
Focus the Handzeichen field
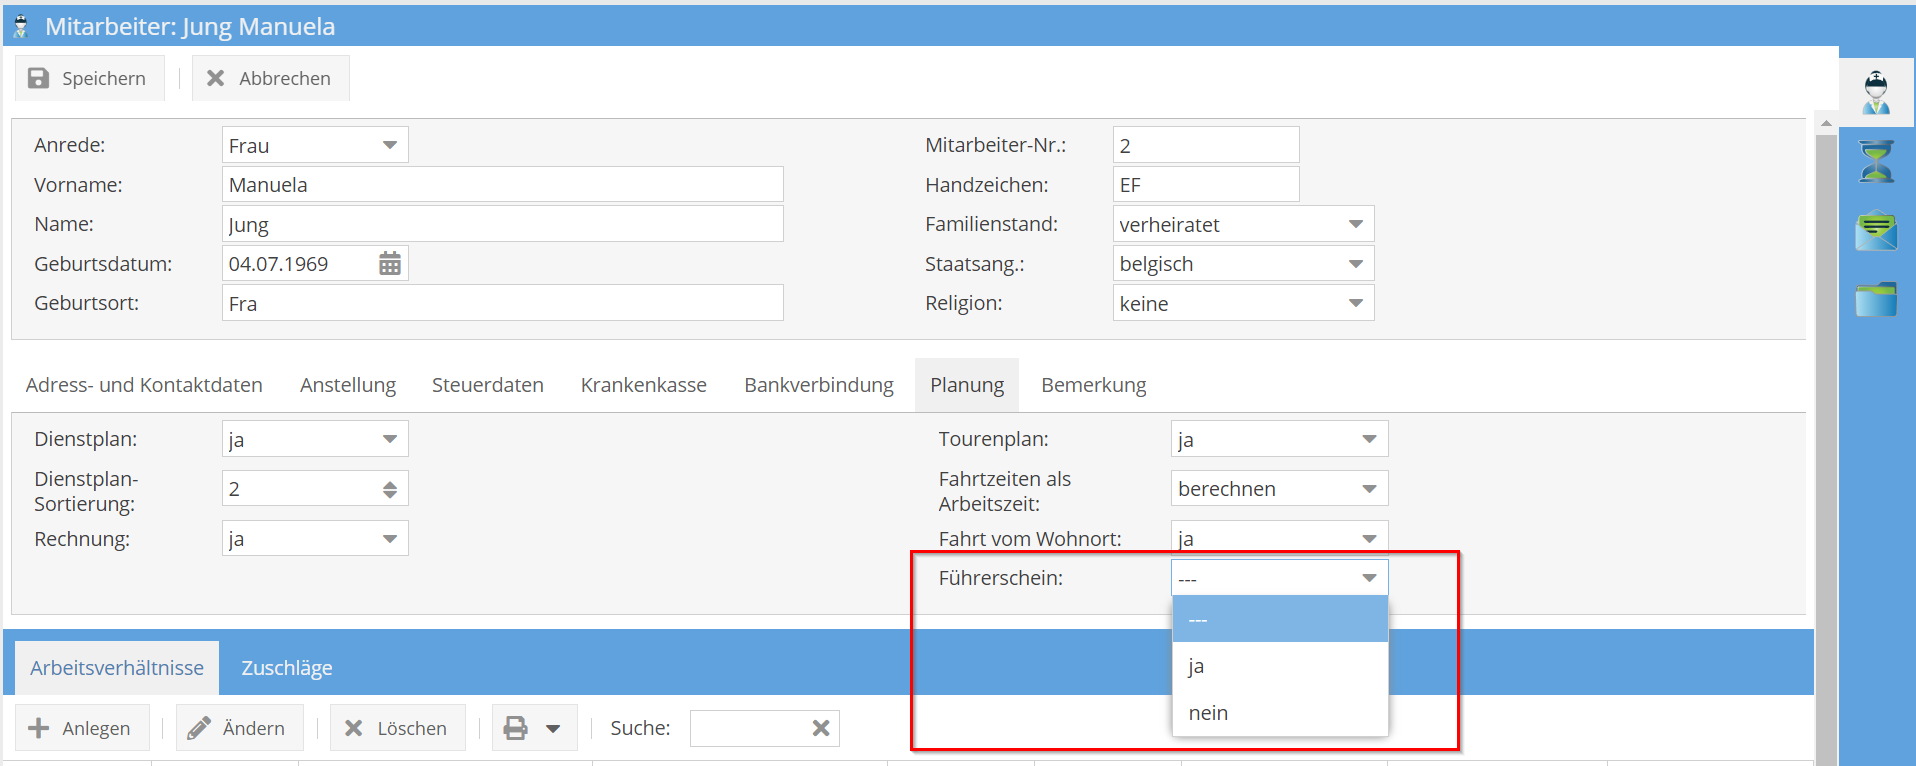click(x=1206, y=184)
